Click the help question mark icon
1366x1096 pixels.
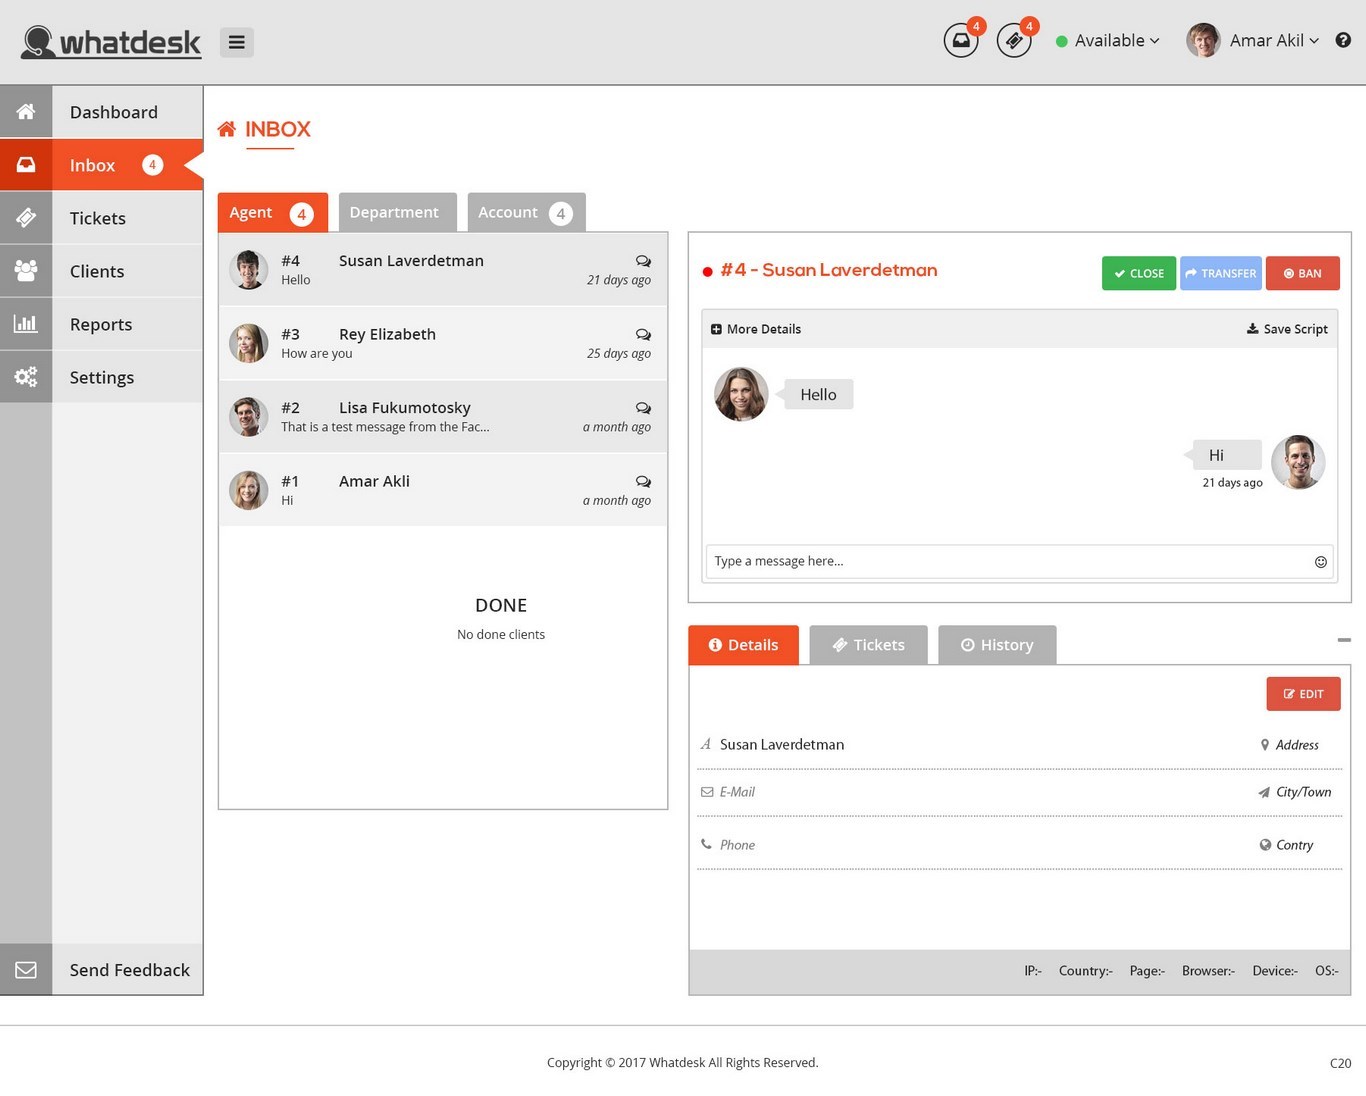pyautogui.click(x=1343, y=40)
